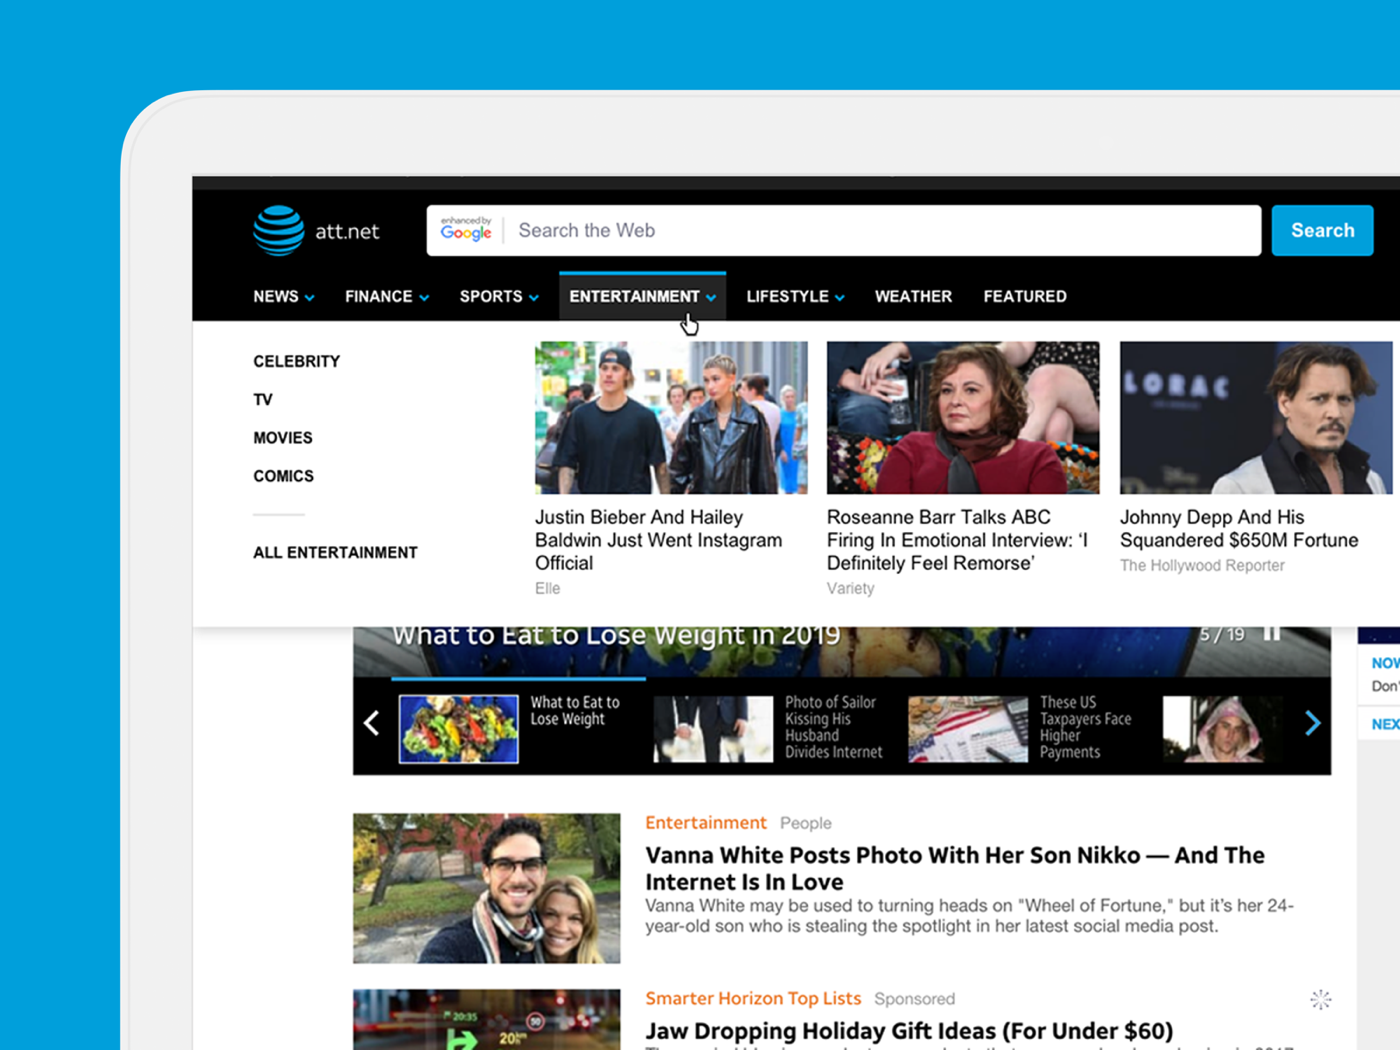
Task: Click The Hollywood Reporter source label
Action: (1202, 565)
